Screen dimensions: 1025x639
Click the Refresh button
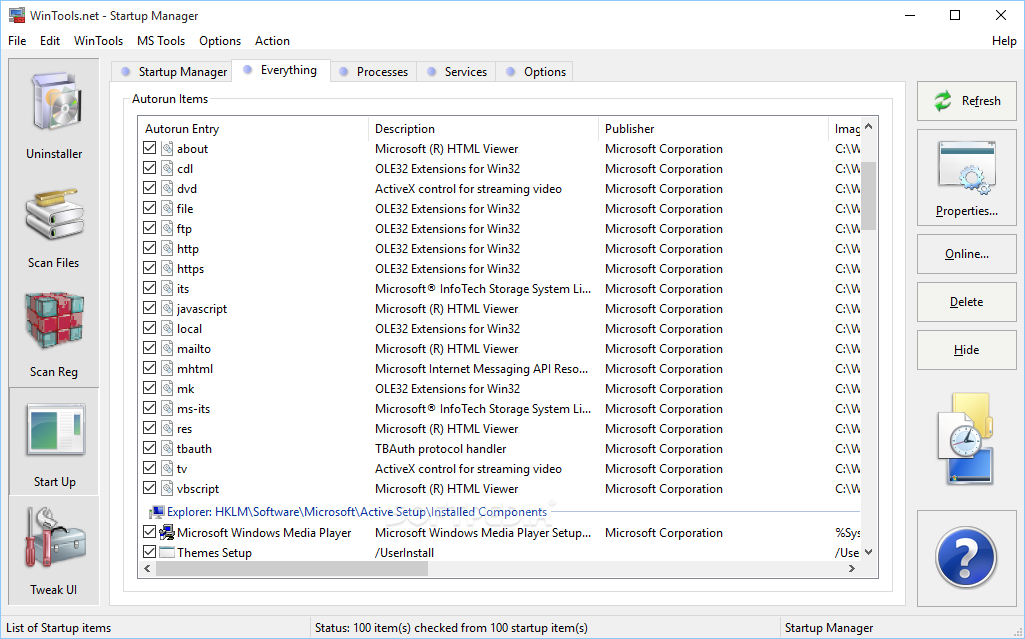tap(967, 101)
